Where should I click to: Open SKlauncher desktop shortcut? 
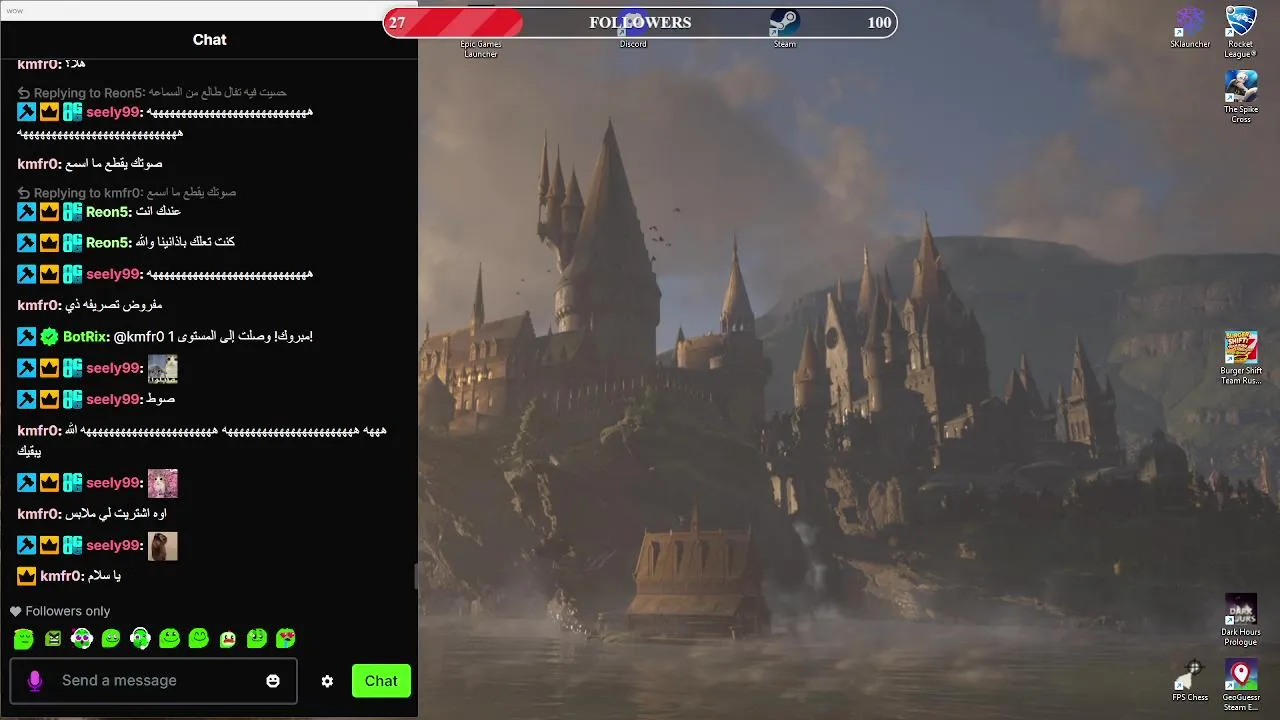point(1190,28)
